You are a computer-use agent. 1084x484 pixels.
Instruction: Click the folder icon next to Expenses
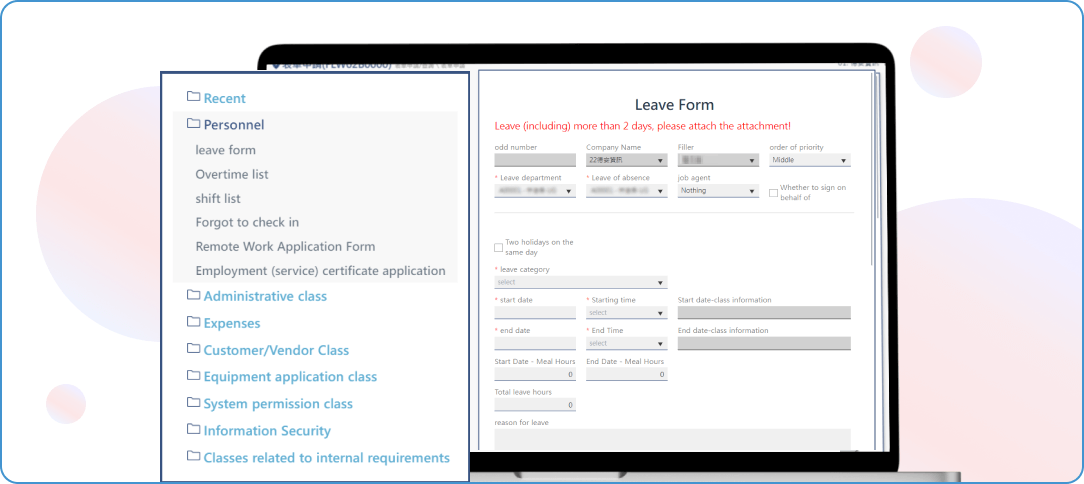193,322
